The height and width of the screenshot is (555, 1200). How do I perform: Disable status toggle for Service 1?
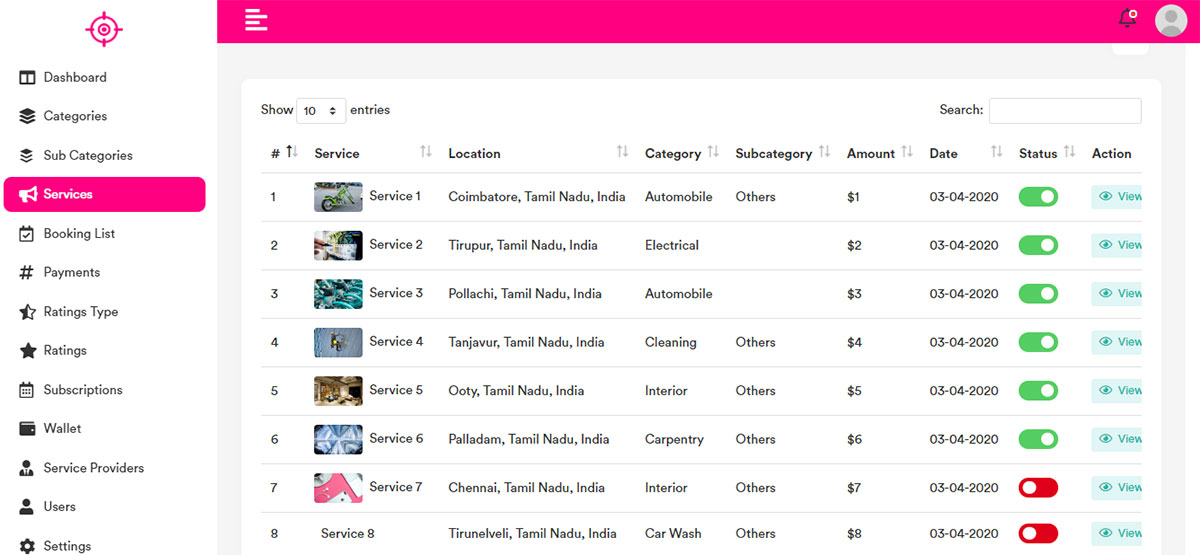1038,197
